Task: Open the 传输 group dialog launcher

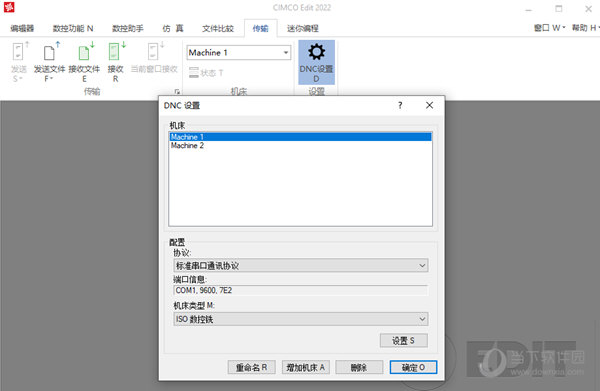Action: [177, 91]
